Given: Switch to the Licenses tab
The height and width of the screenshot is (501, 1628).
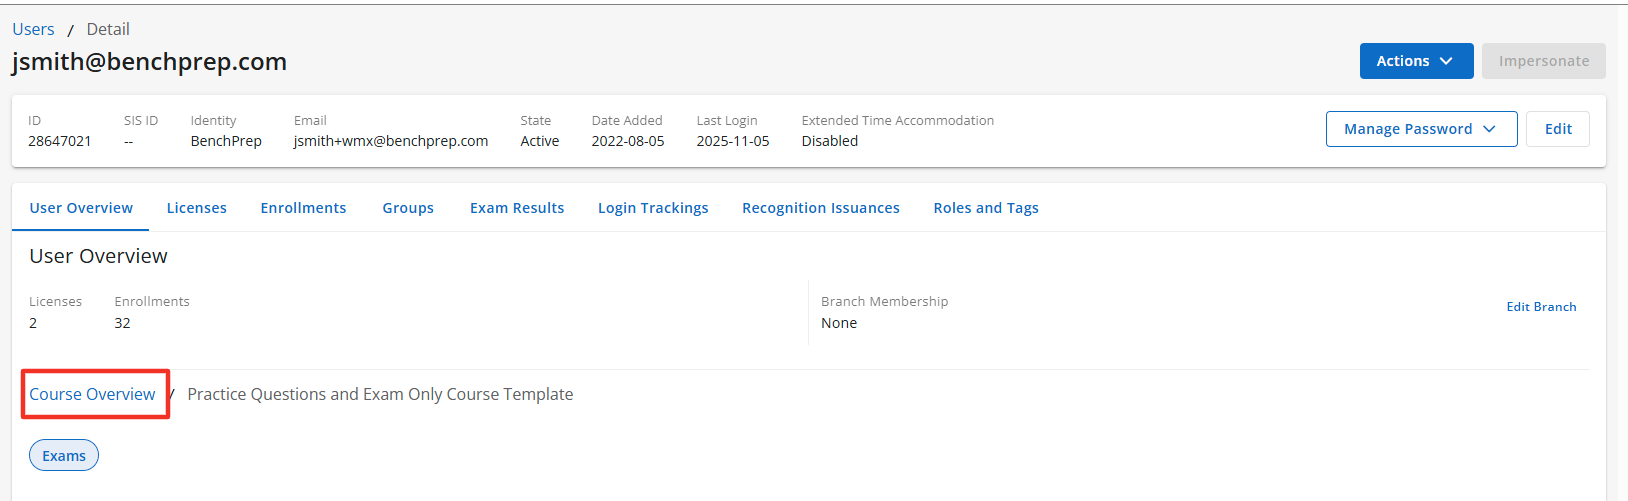Looking at the screenshot, I should [x=196, y=208].
